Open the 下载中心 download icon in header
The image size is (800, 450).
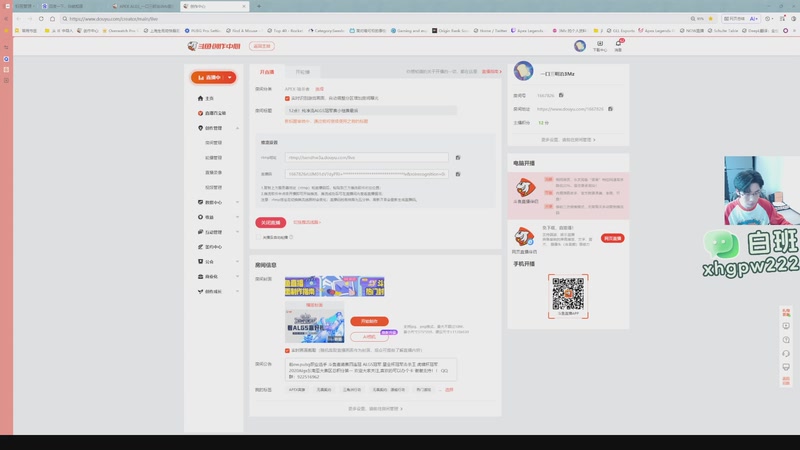pos(599,46)
